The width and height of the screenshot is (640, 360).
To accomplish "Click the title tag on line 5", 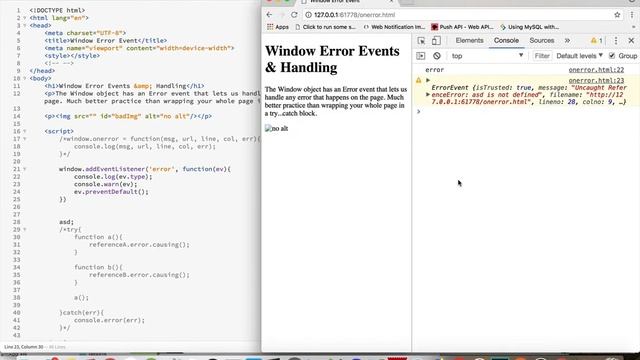I will [x=106, y=40].
